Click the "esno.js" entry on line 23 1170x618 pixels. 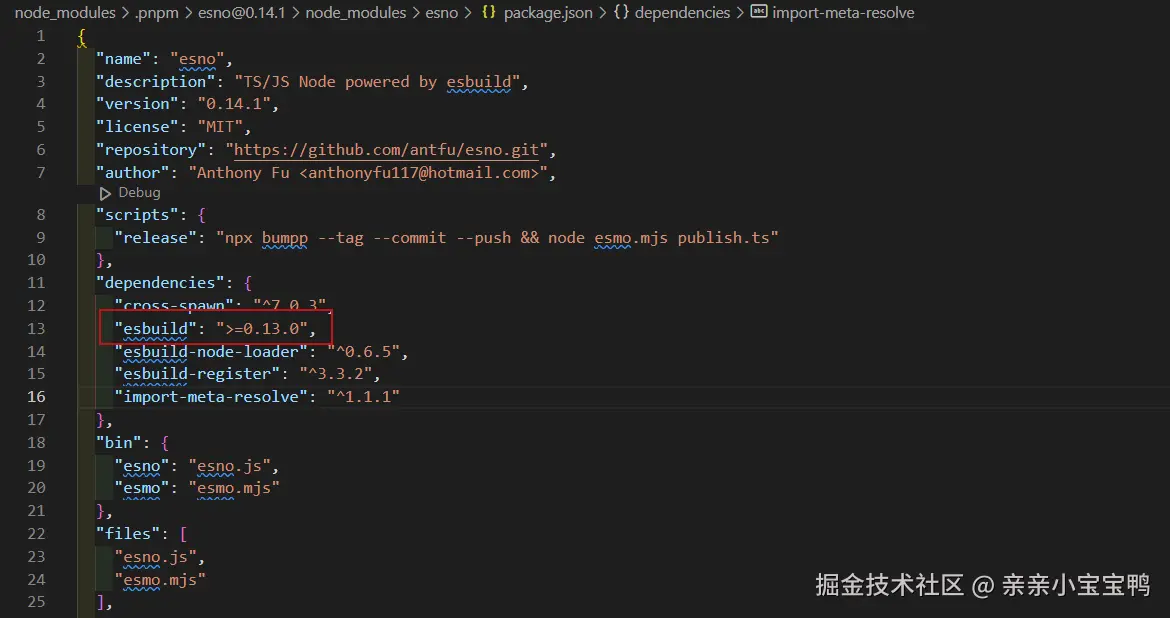pos(155,558)
